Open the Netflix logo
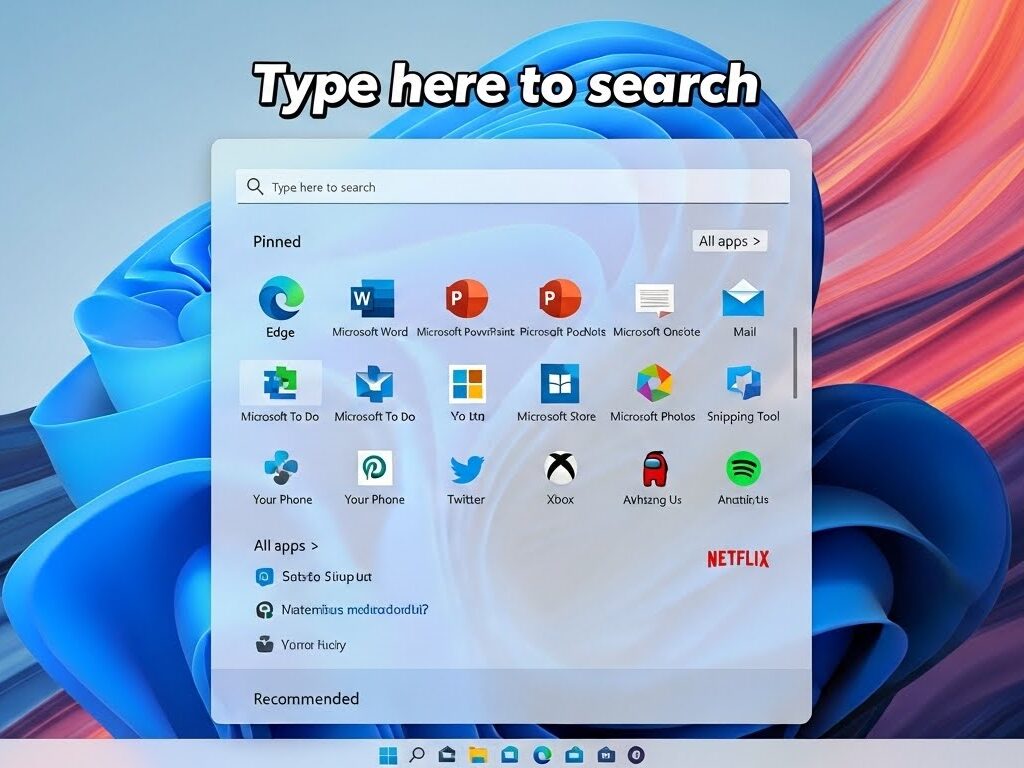 tap(738, 559)
